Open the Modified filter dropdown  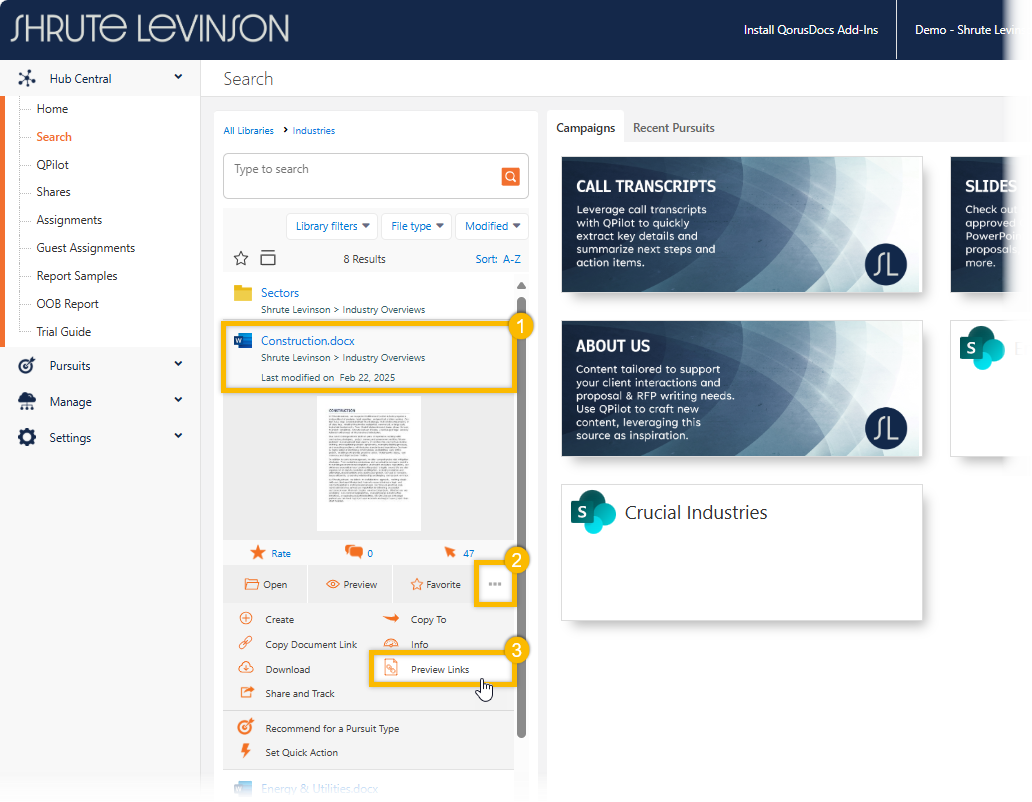[x=491, y=226]
